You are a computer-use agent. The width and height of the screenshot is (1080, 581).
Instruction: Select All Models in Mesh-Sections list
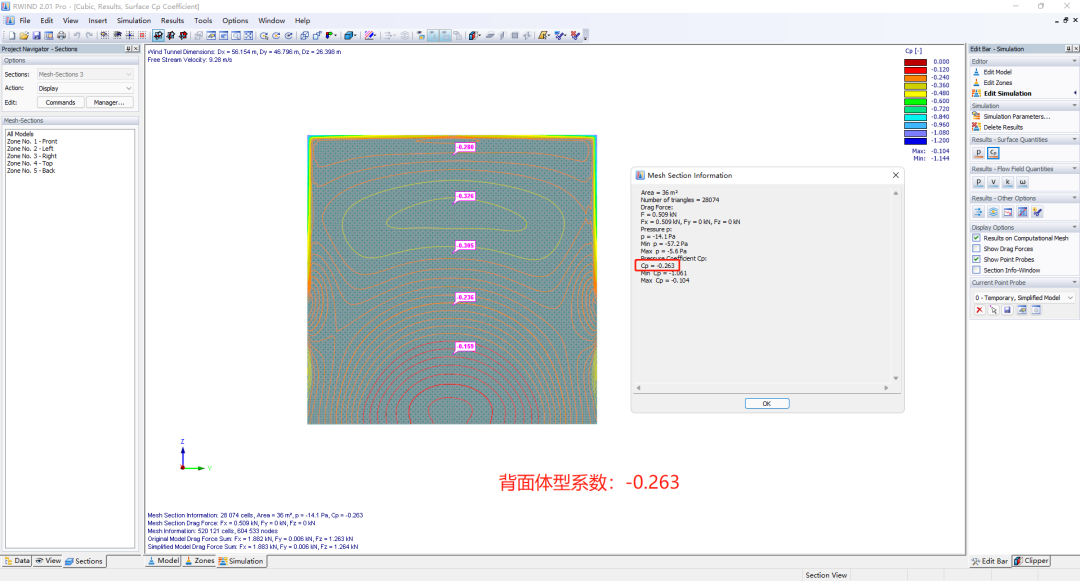point(20,134)
